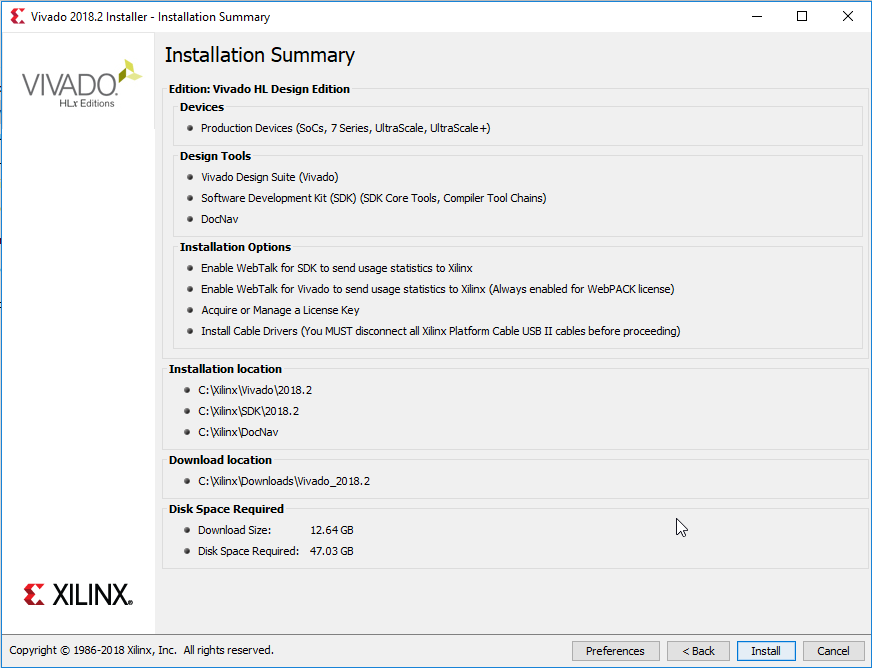Click the 12.64 GB download size value

332,531
